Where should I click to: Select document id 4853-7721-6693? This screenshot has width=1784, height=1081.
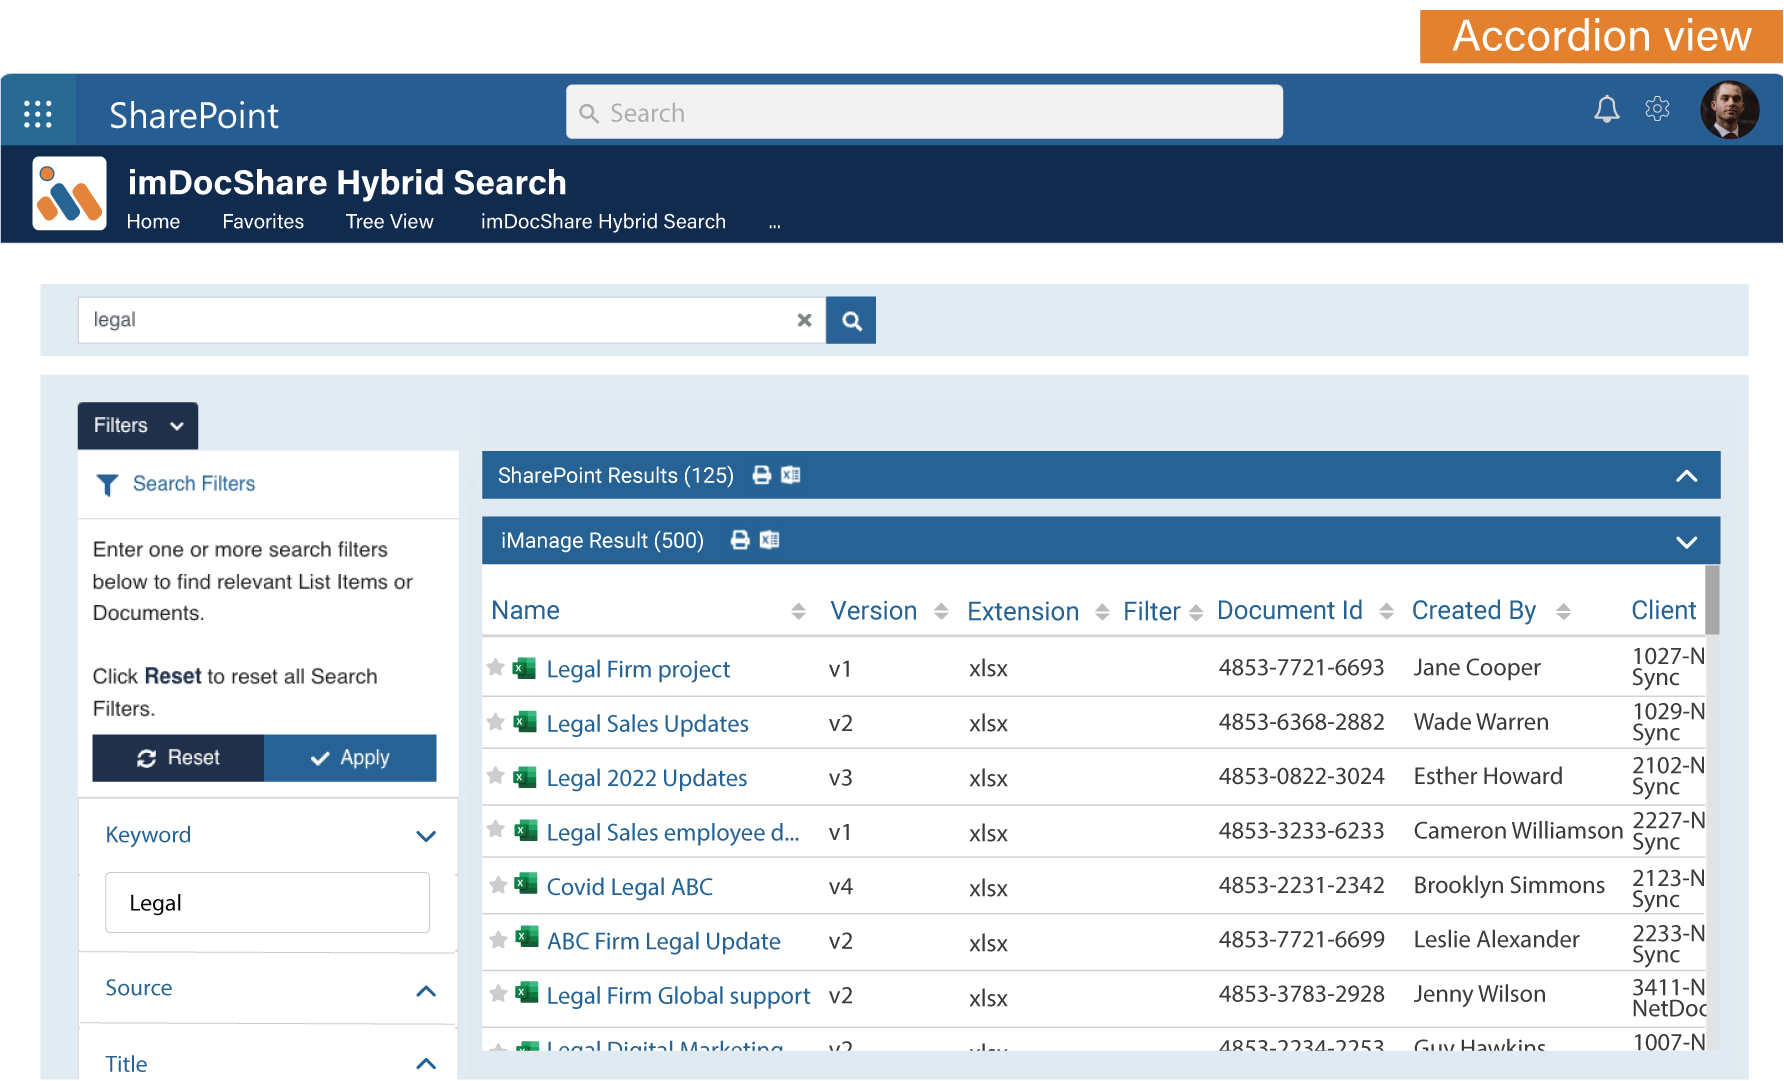pos(1301,668)
